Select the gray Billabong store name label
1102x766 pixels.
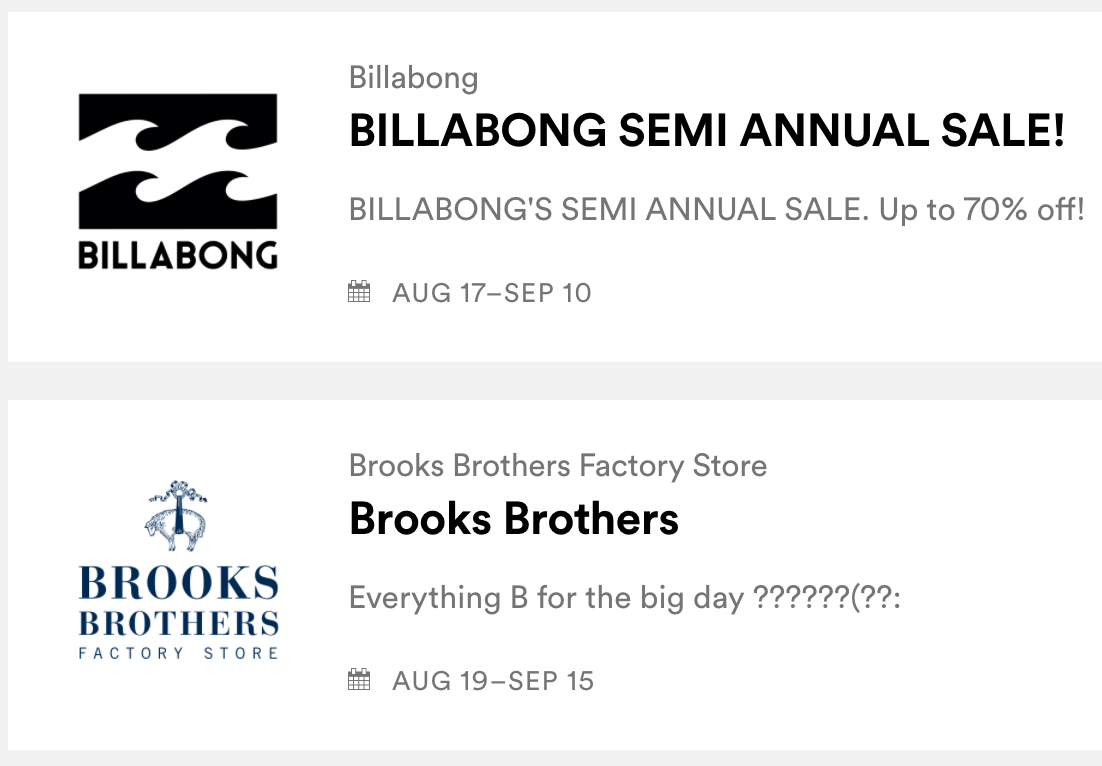[414, 77]
